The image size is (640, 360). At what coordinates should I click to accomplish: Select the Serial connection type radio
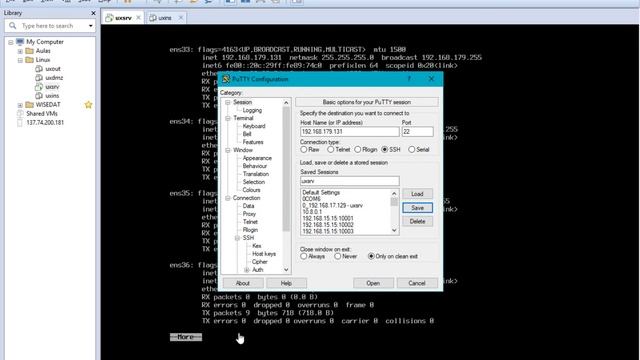point(411,150)
